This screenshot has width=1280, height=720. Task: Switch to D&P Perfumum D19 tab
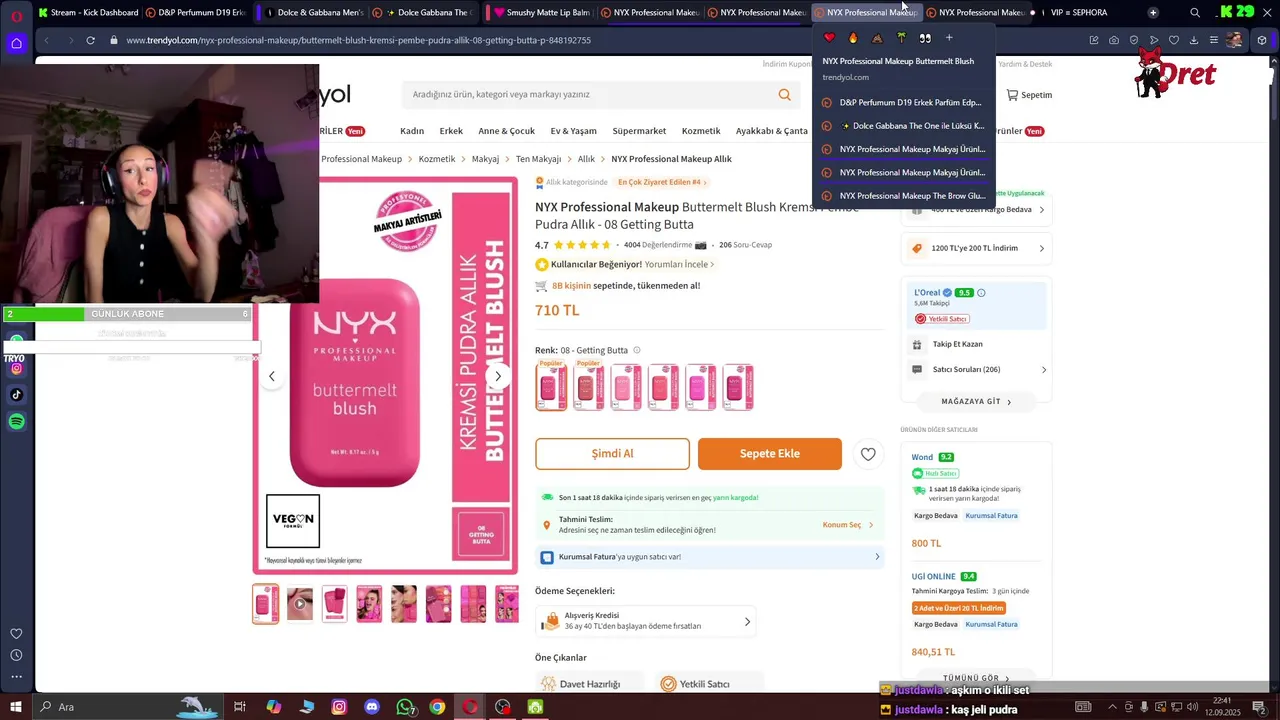click(195, 13)
